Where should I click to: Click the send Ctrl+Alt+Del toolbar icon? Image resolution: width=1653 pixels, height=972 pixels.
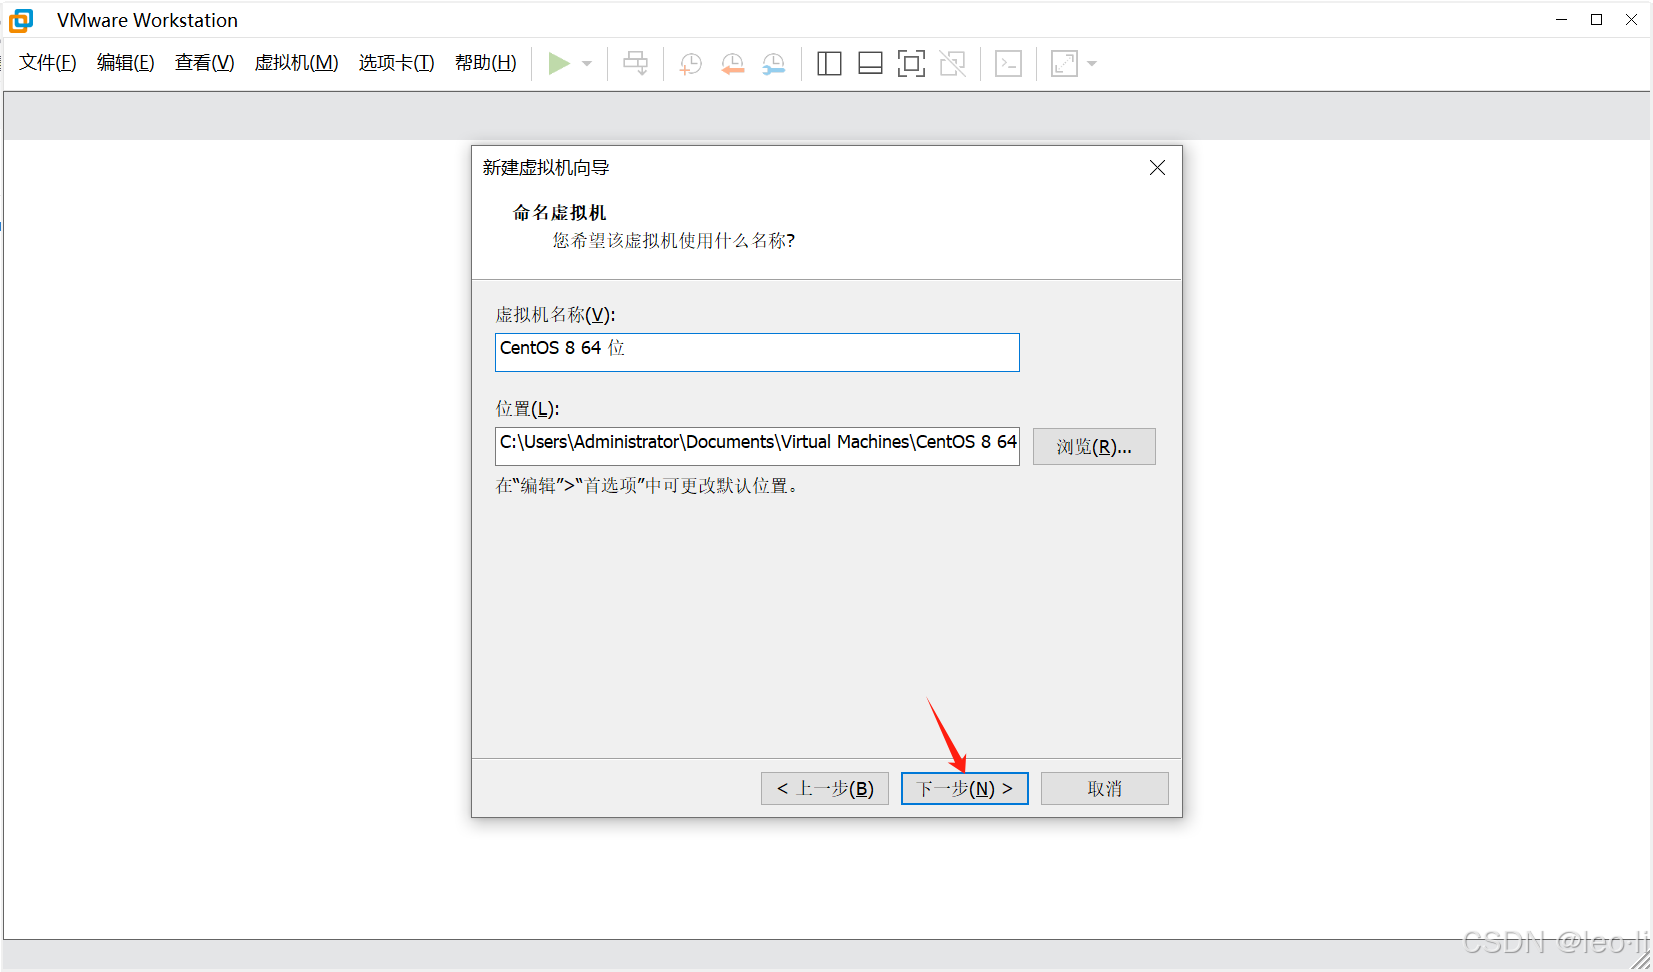click(x=636, y=64)
